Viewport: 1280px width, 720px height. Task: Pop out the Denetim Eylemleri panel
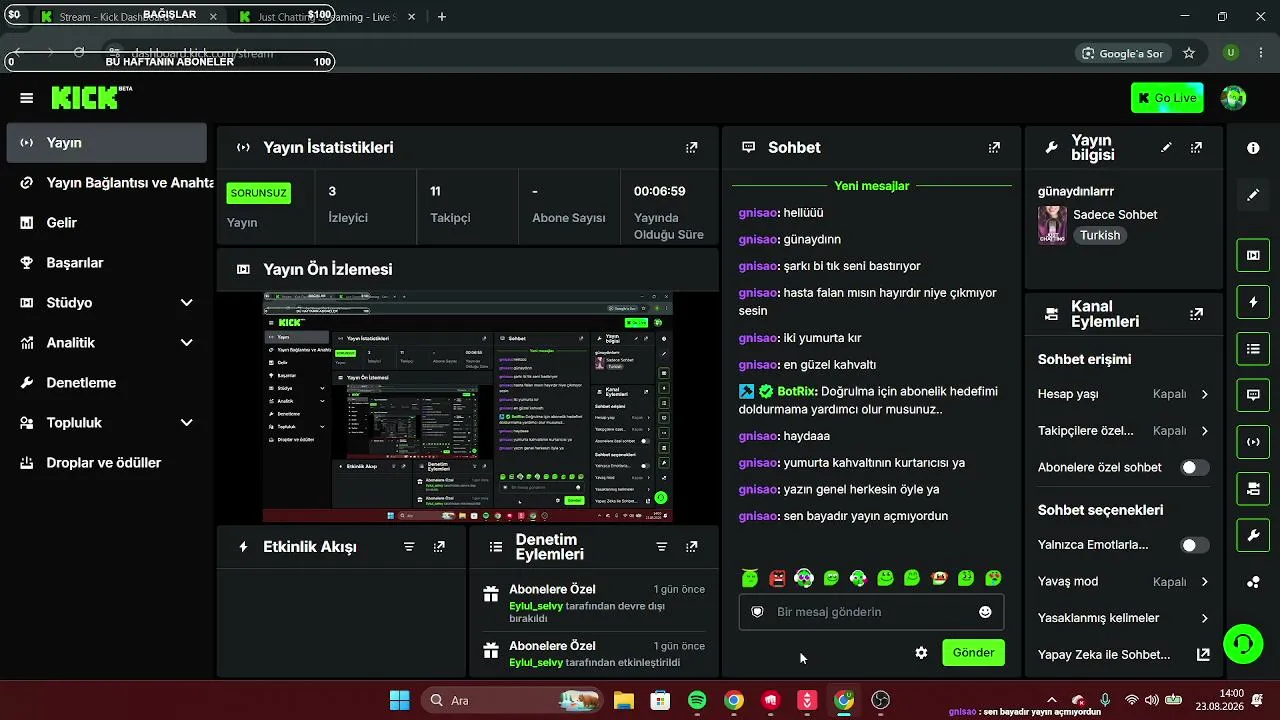(691, 547)
